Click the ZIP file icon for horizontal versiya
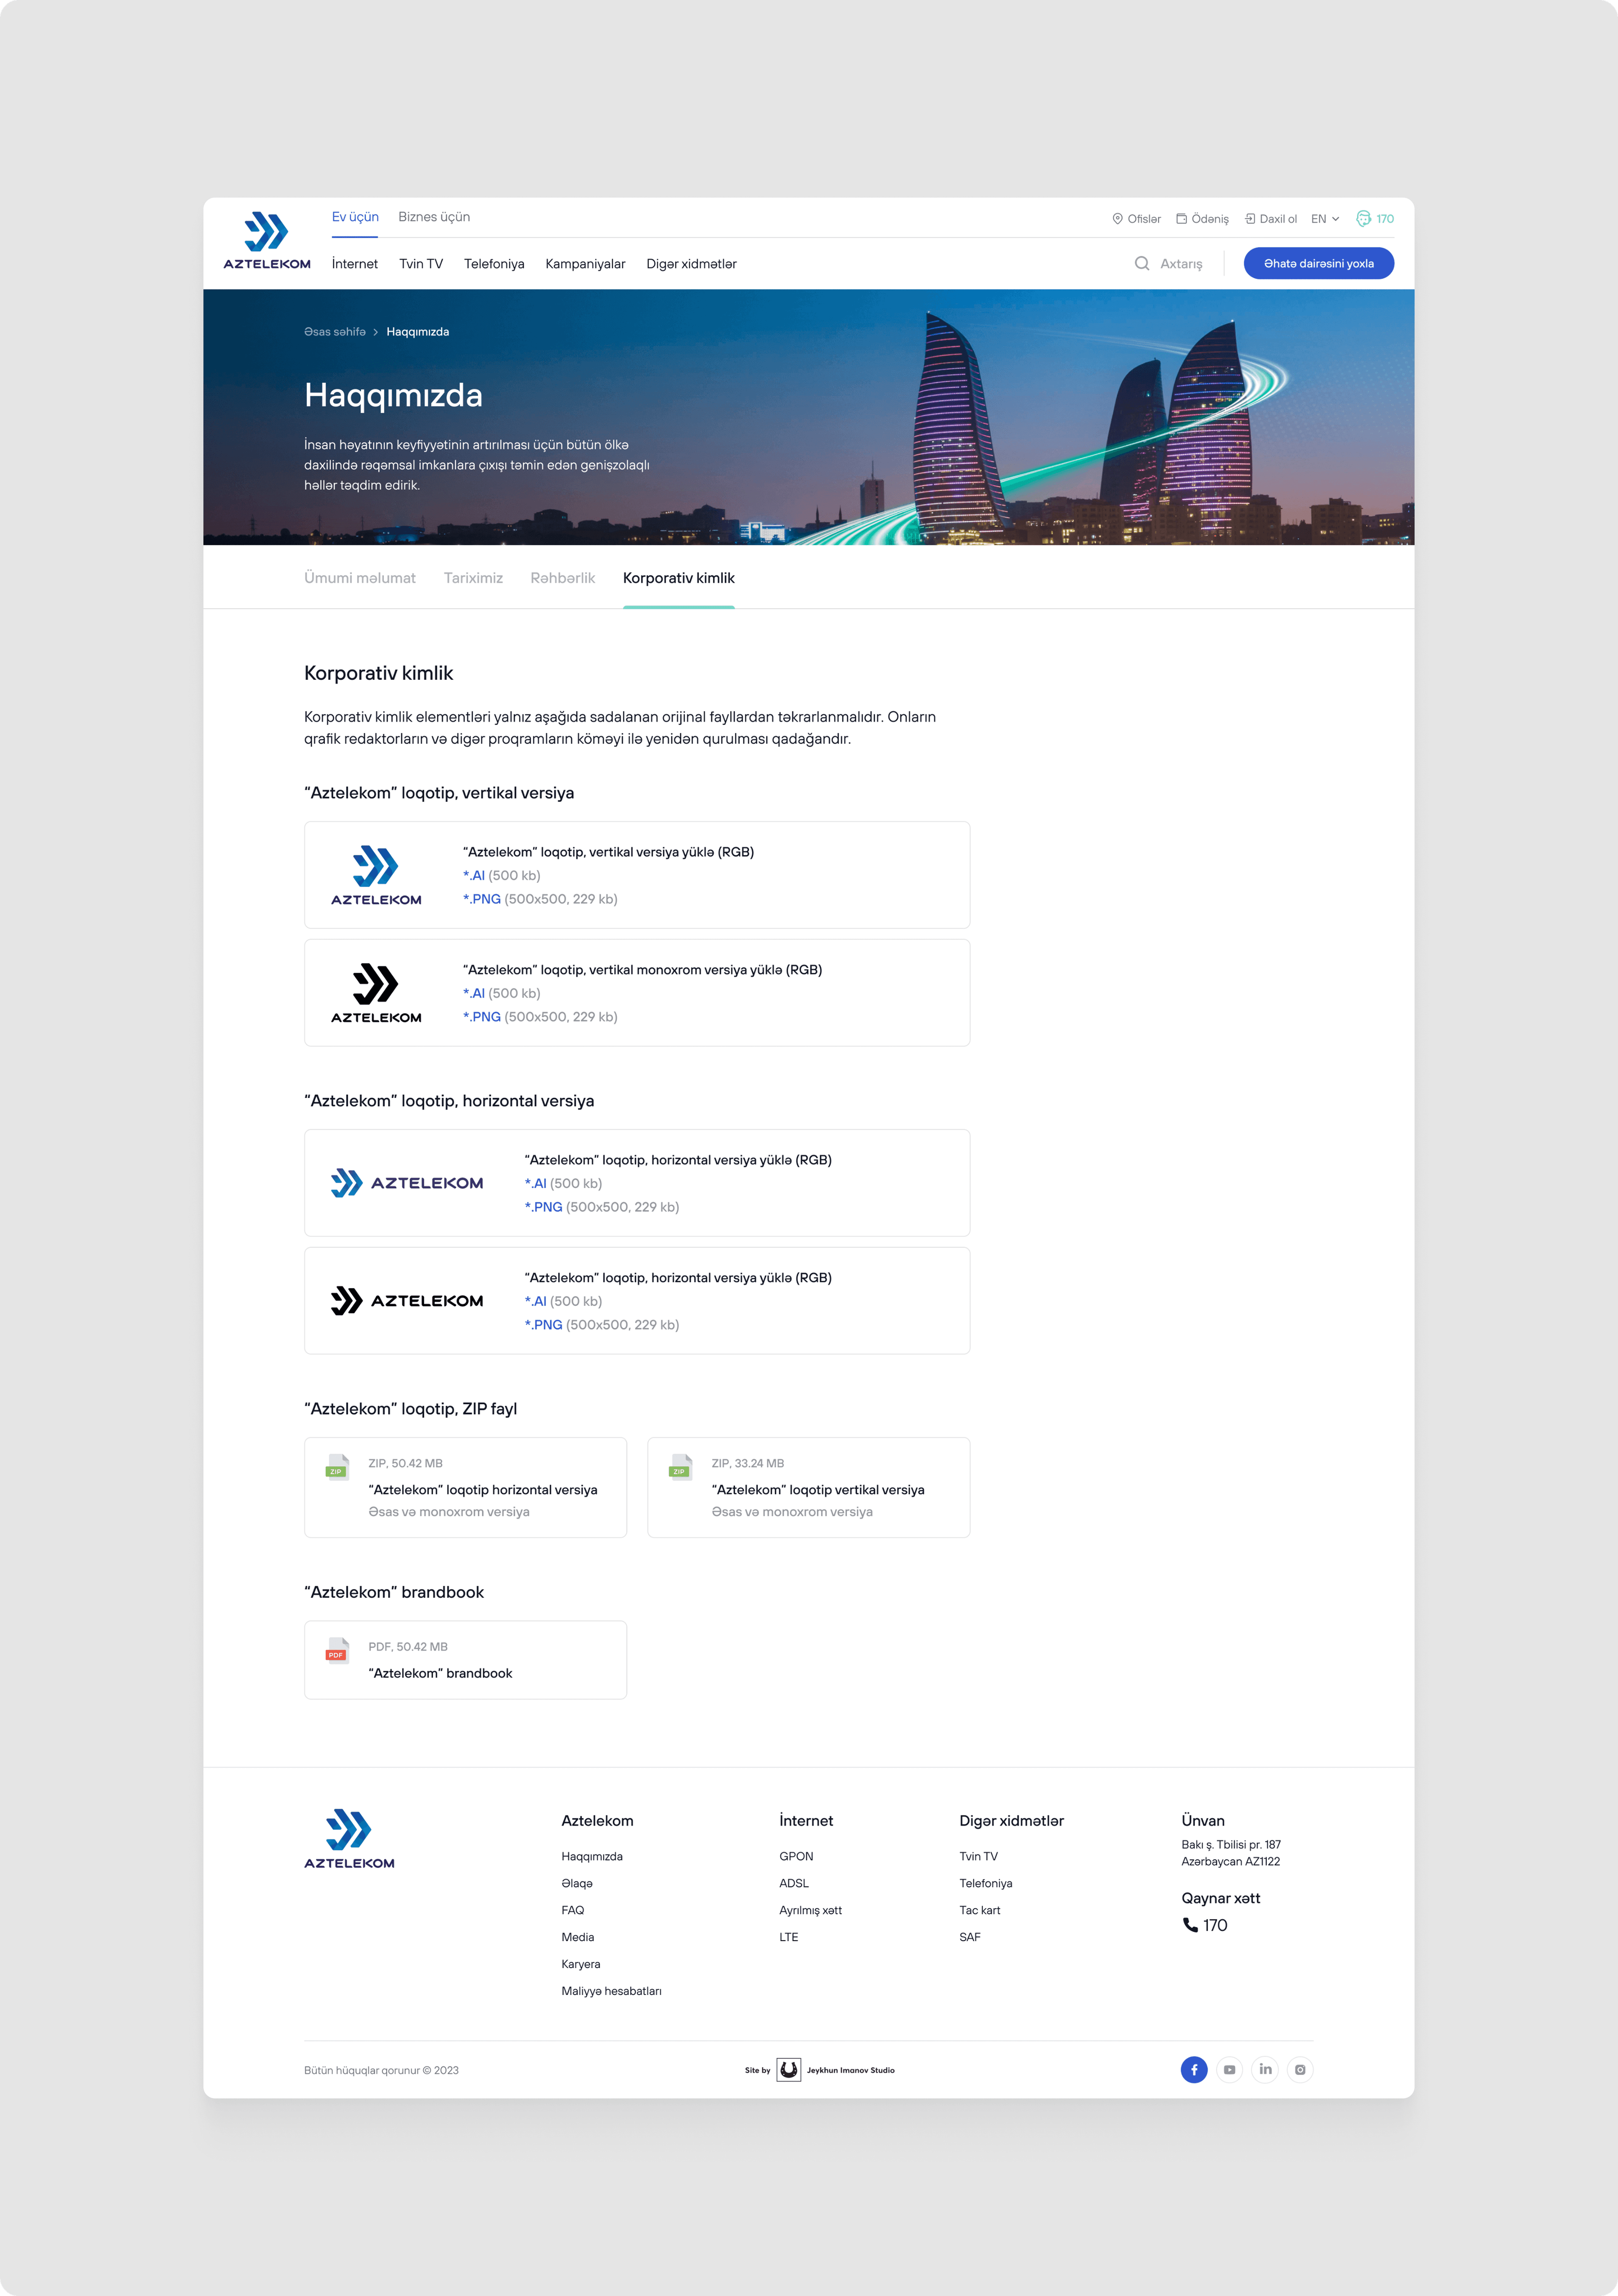Image resolution: width=1618 pixels, height=2296 pixels. (337, 1467)
